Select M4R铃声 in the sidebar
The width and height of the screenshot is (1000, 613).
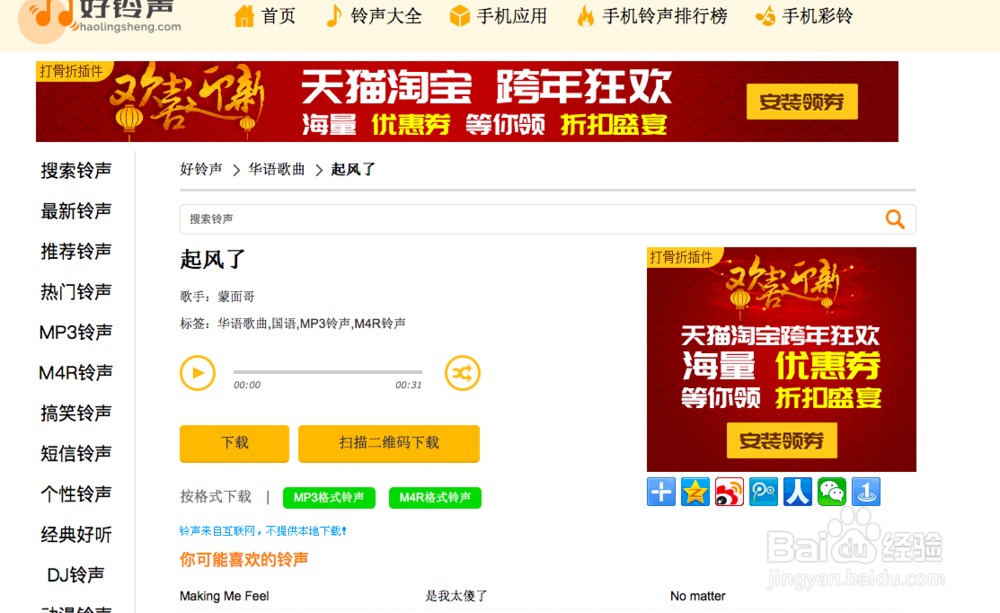76,373
